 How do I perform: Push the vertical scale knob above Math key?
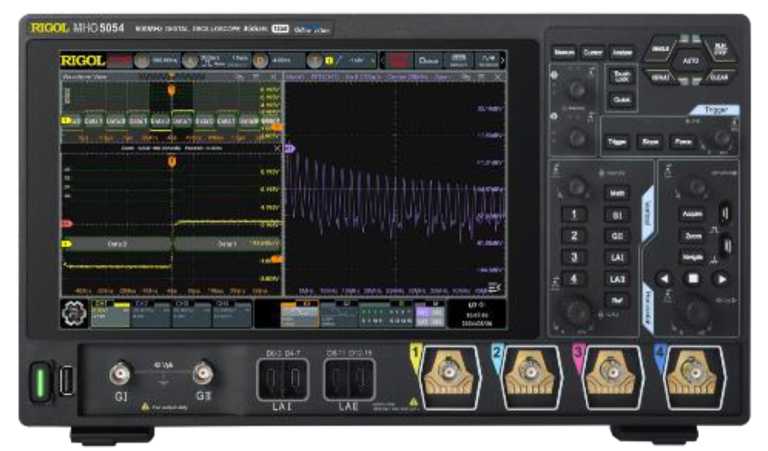(576, 186)
